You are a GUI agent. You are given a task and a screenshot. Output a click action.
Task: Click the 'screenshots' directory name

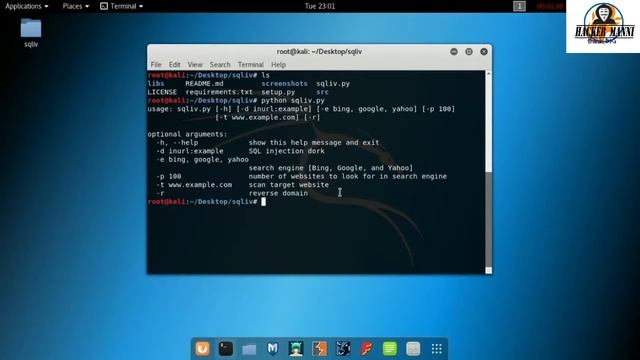(x=284, y=83)
